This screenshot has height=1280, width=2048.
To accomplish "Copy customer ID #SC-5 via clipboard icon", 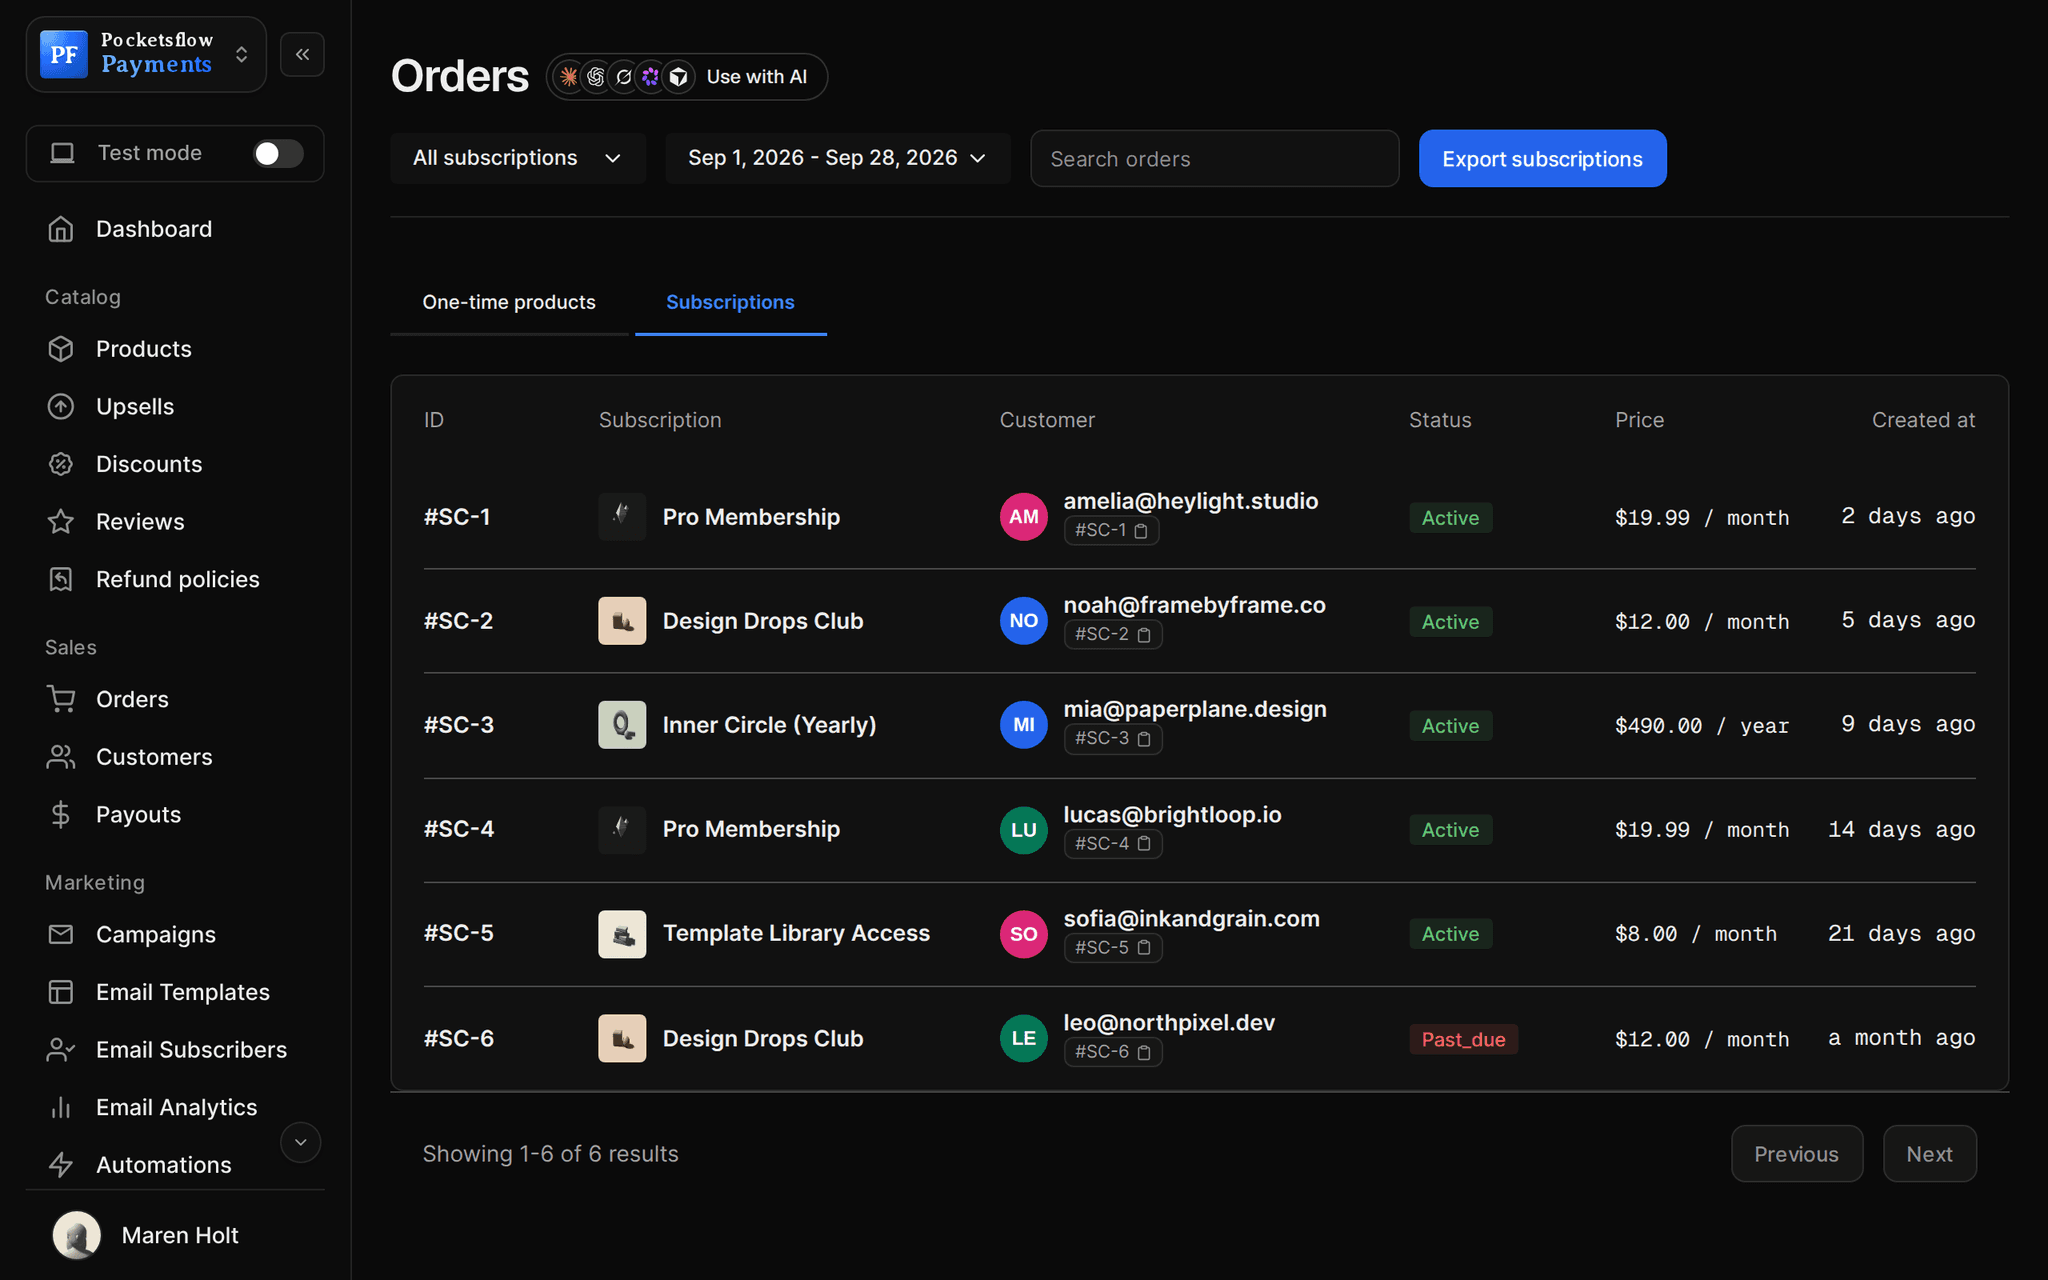I will tap(1145, 947).
